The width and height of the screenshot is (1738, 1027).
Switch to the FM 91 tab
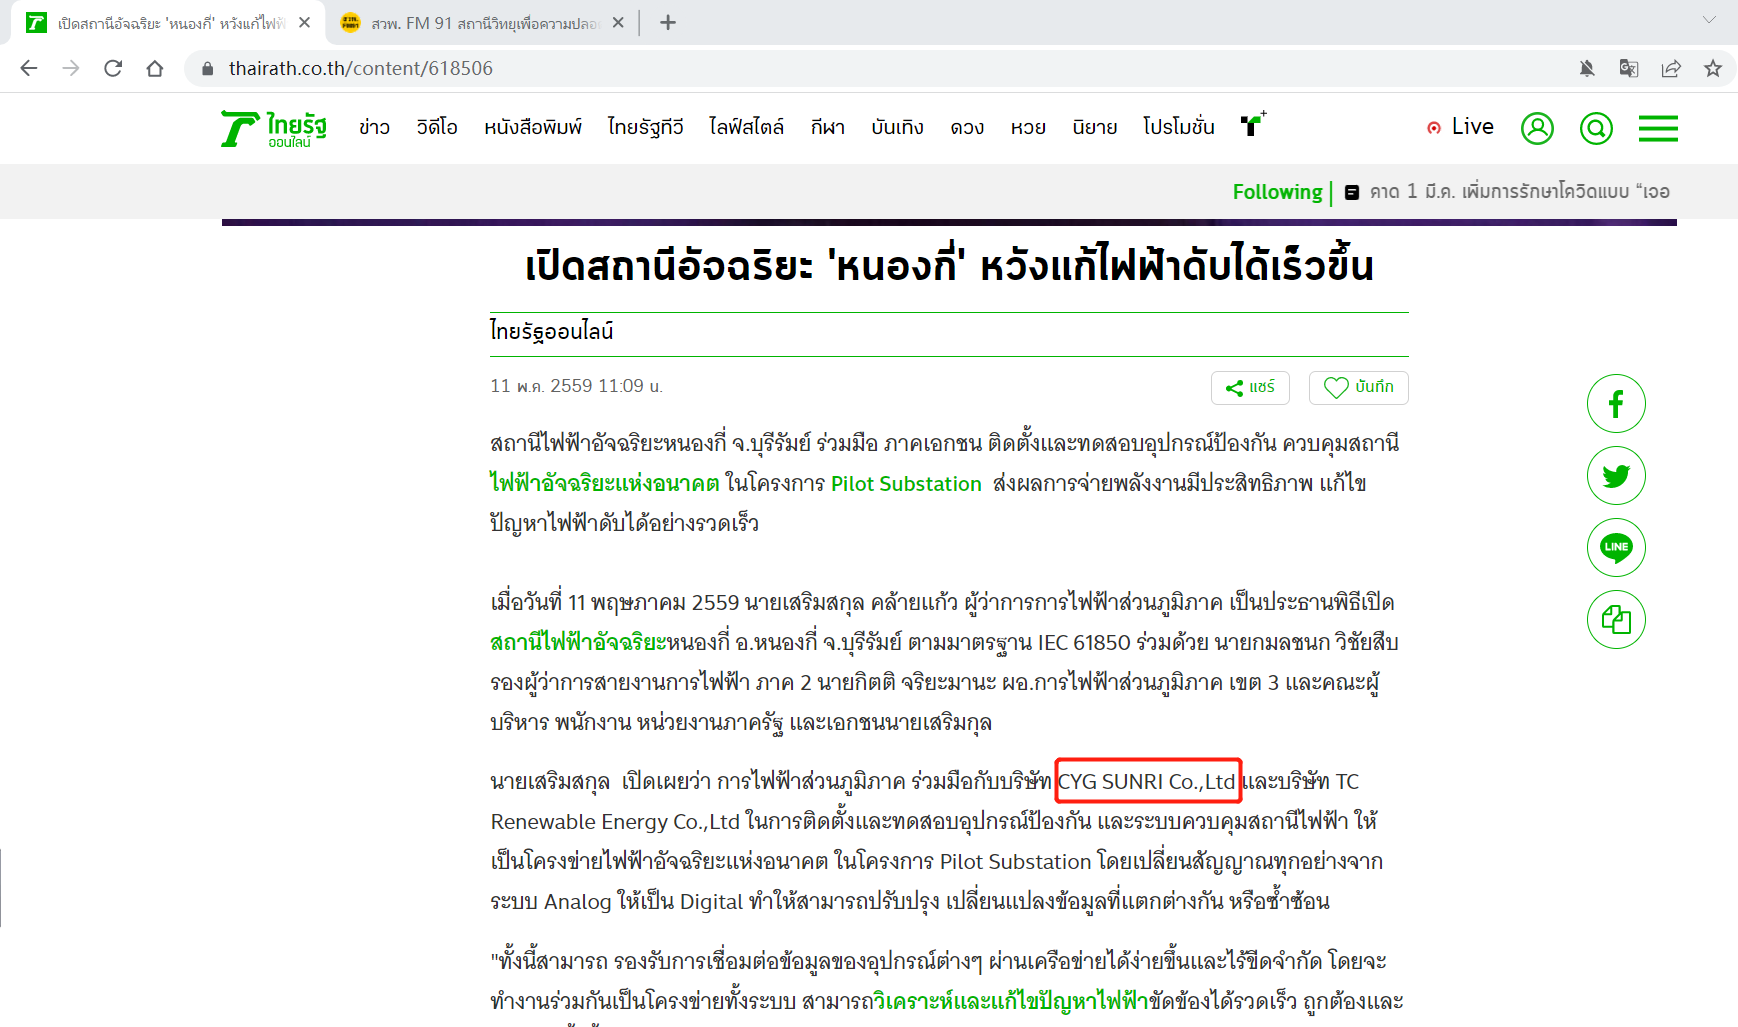pyautogui.click(x=482, y=23)
